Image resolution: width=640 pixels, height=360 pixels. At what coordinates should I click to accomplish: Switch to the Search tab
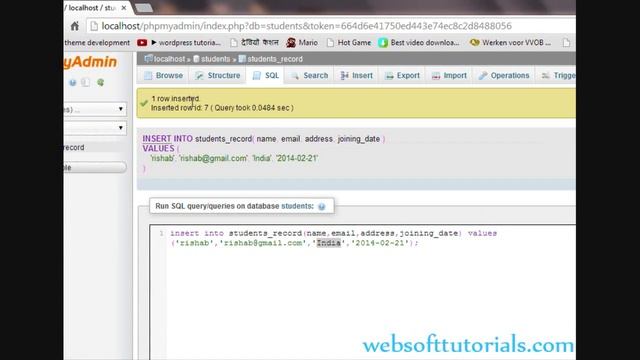[x=309, y=76]
